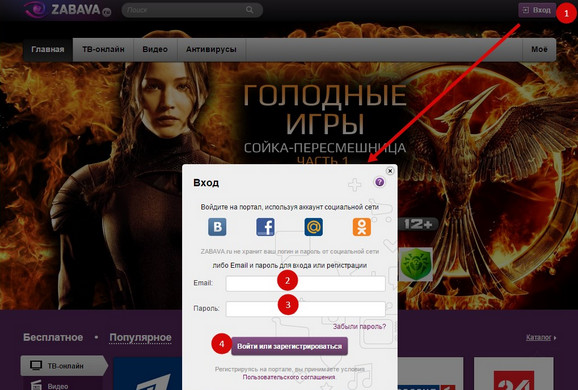The height and width of the screenshot is (390, 578).
Task: Select the Бесплатное filter
Action: (53, 337)
